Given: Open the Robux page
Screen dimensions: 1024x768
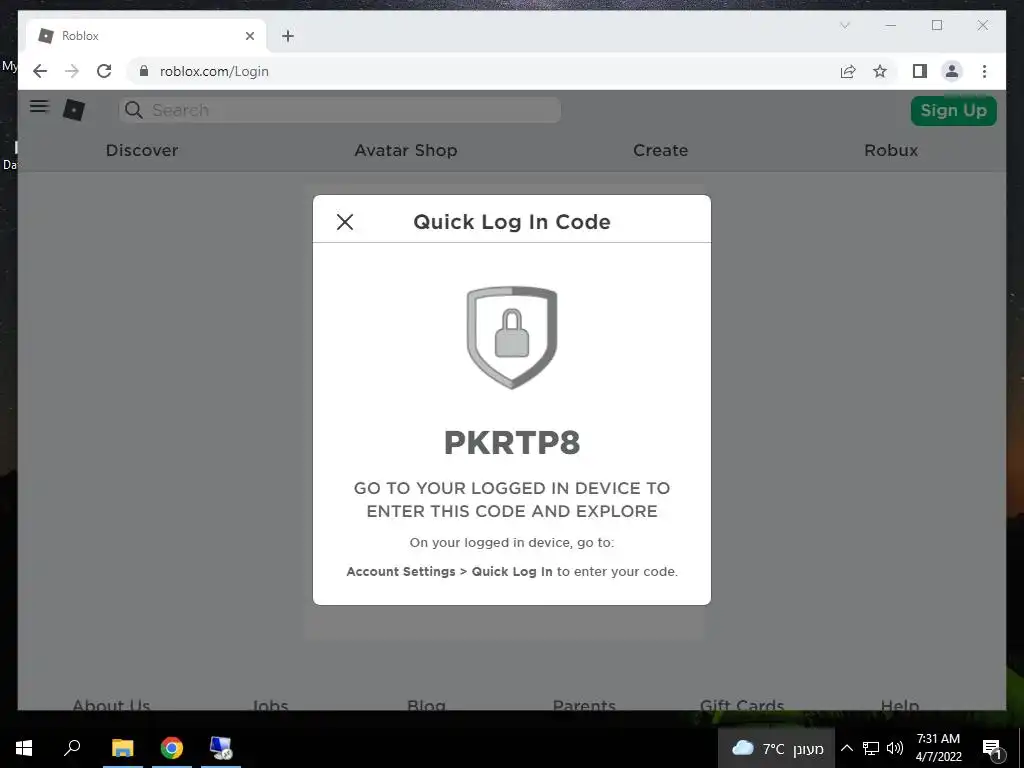Looking at the screenshot, I should 891,150.
